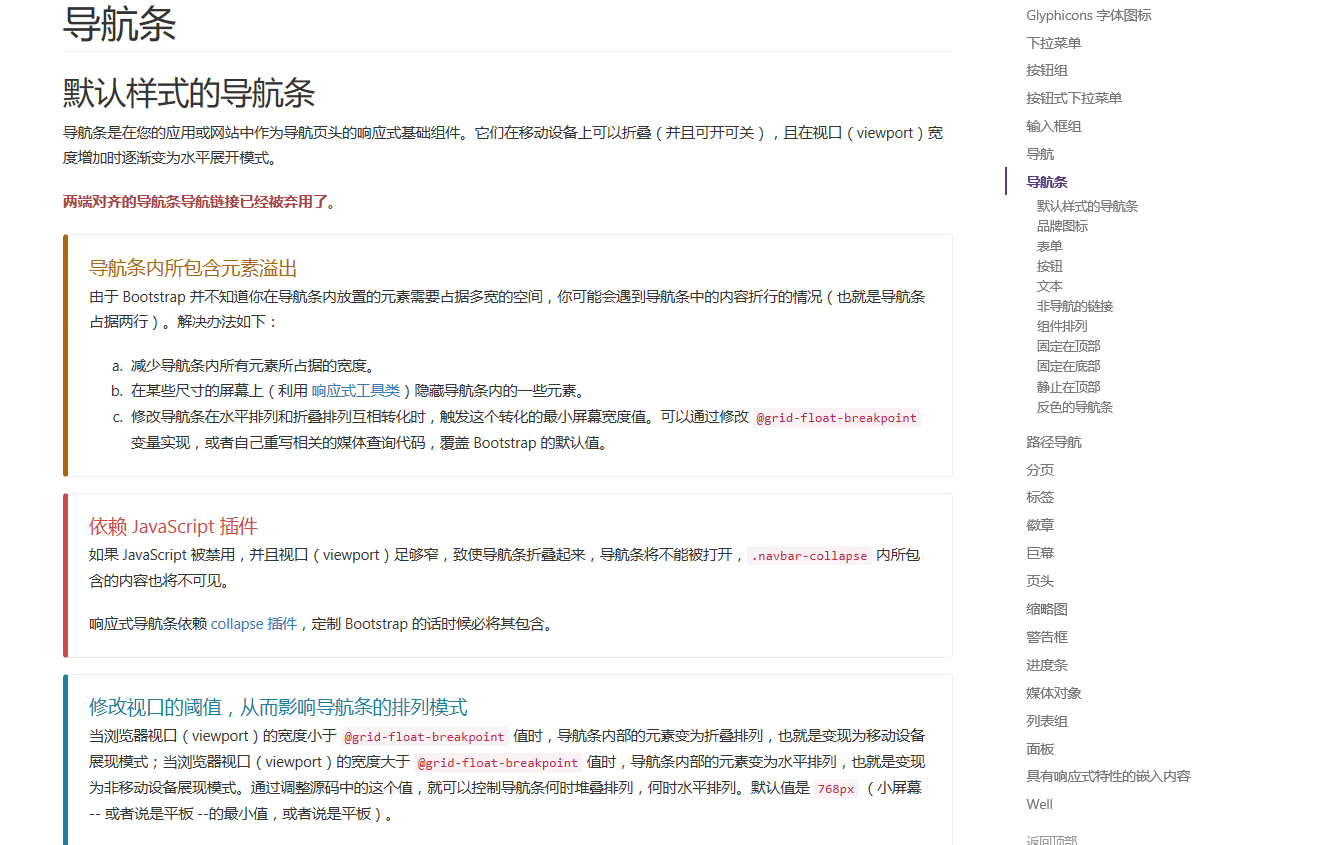
Task: Jump to 默认样式的导航条 section
Action: (x=1087, y=205)
